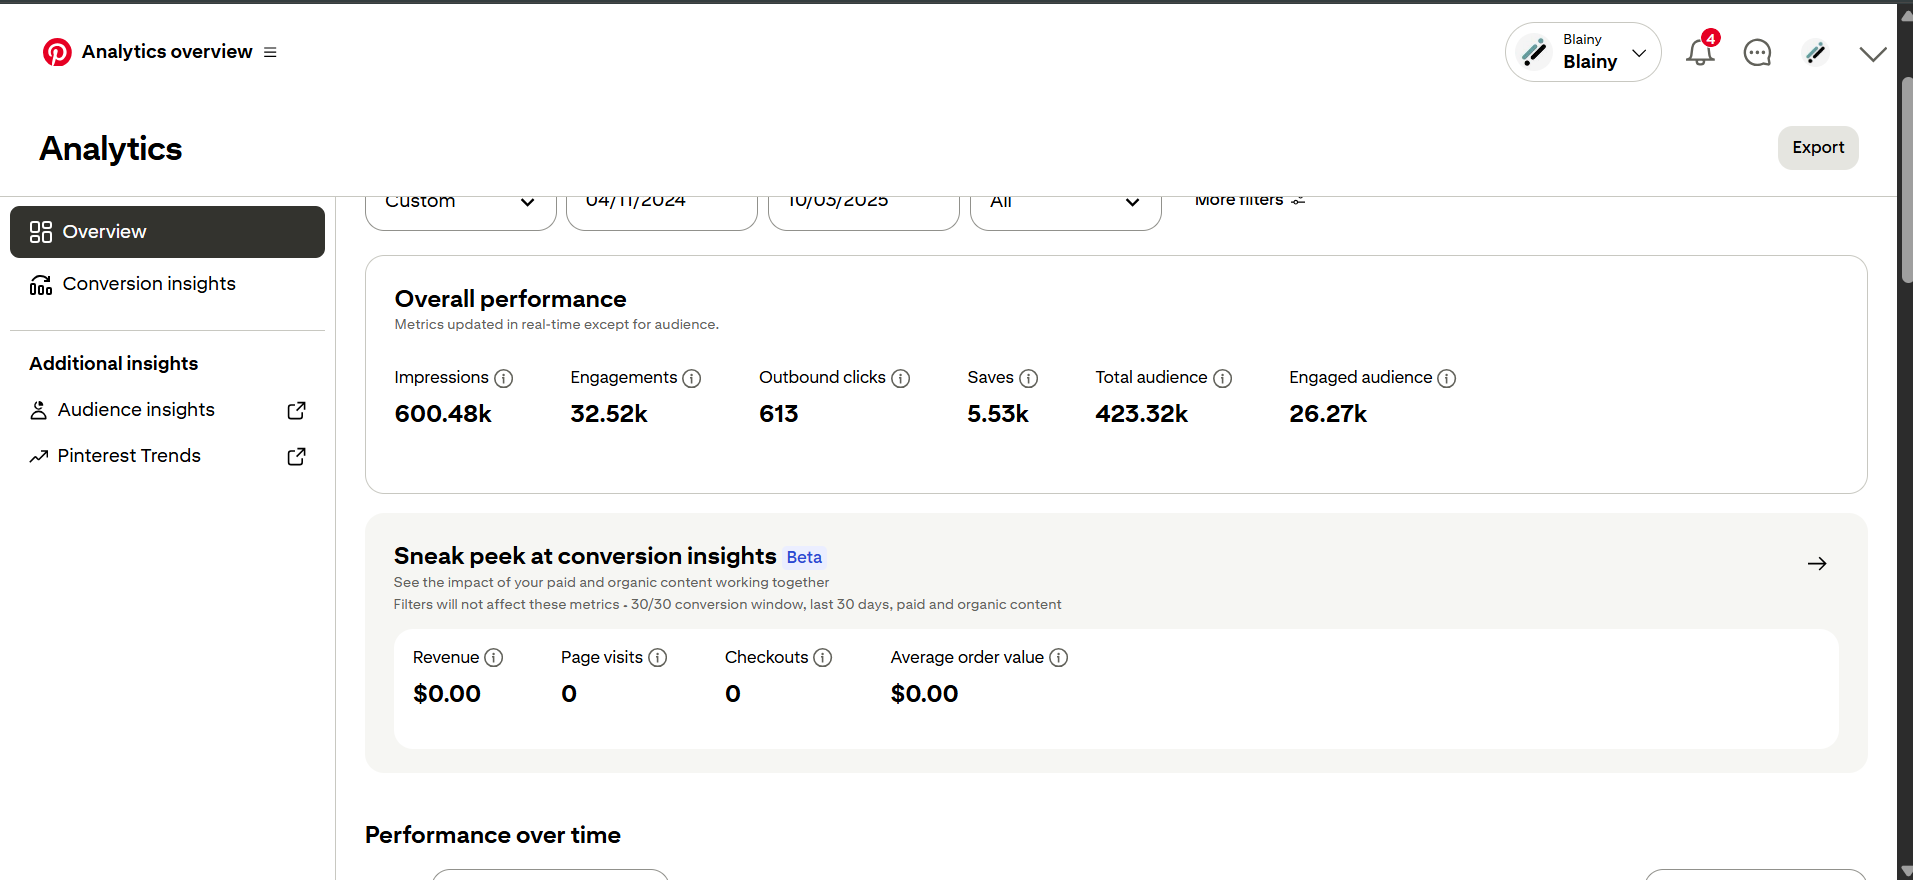Click the profile avatar next to messages
Screen dimensions: 1913x880
point(1815,52)
